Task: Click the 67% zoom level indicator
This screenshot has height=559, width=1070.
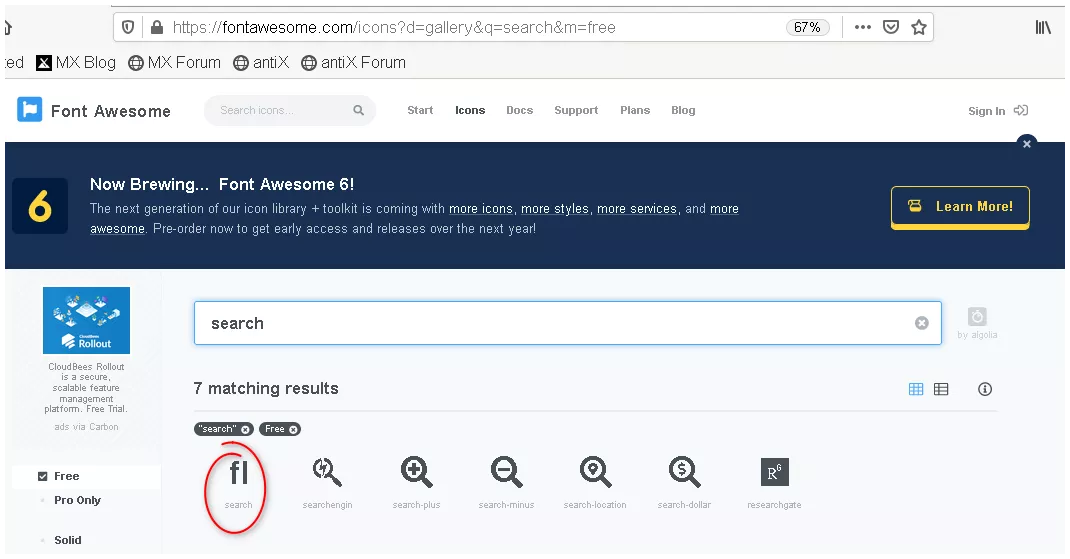Action: tap(807, 27)
